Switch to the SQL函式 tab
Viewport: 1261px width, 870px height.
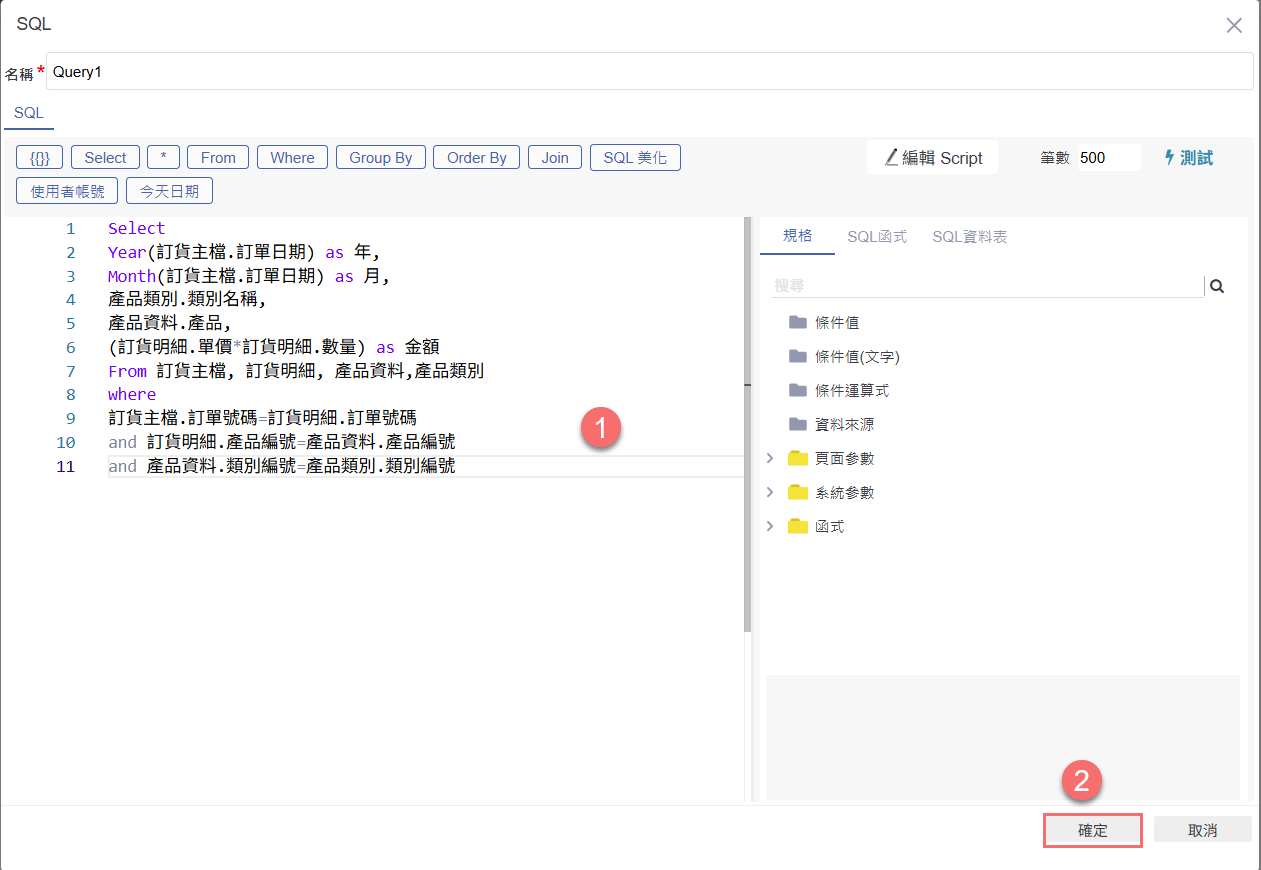(876, 237)
